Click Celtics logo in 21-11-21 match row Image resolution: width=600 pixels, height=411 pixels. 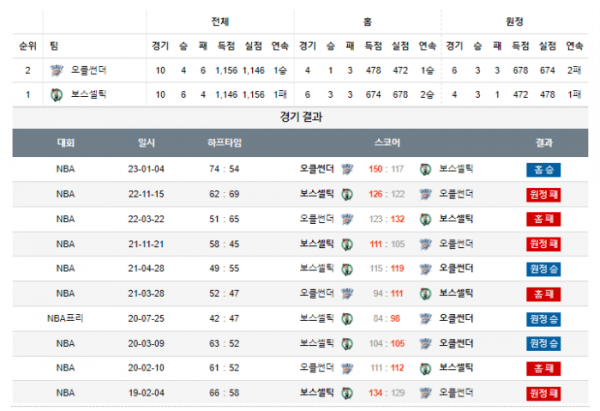347,244
